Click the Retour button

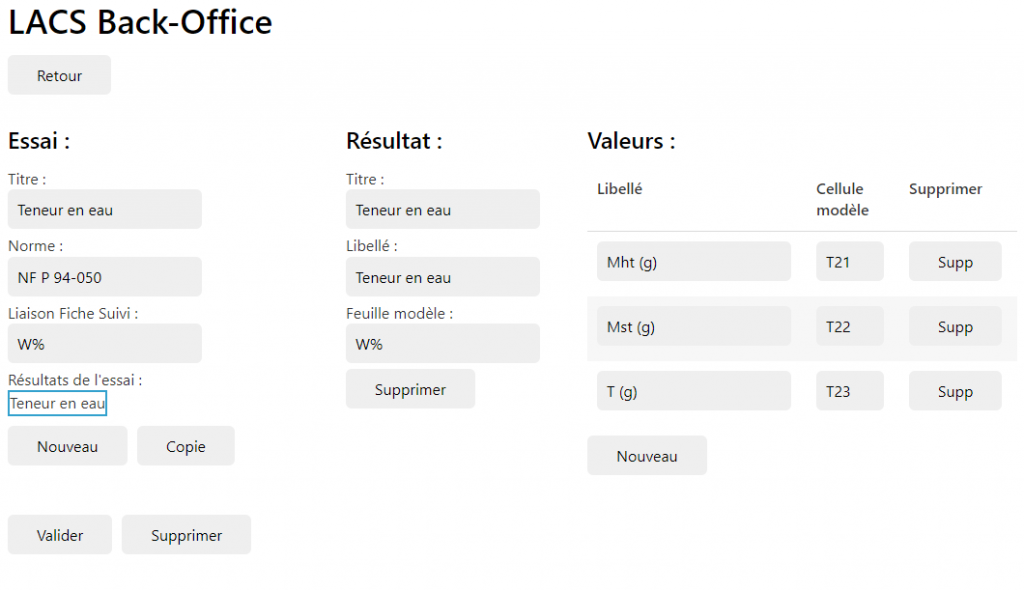[59, 76]
